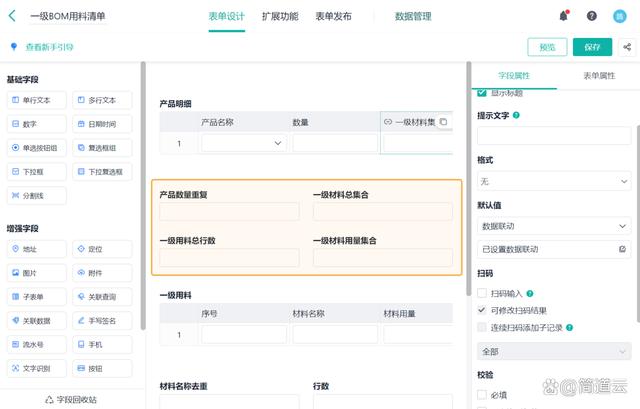Click the 预览 button

pyautogui.click(x=547, y=47)
